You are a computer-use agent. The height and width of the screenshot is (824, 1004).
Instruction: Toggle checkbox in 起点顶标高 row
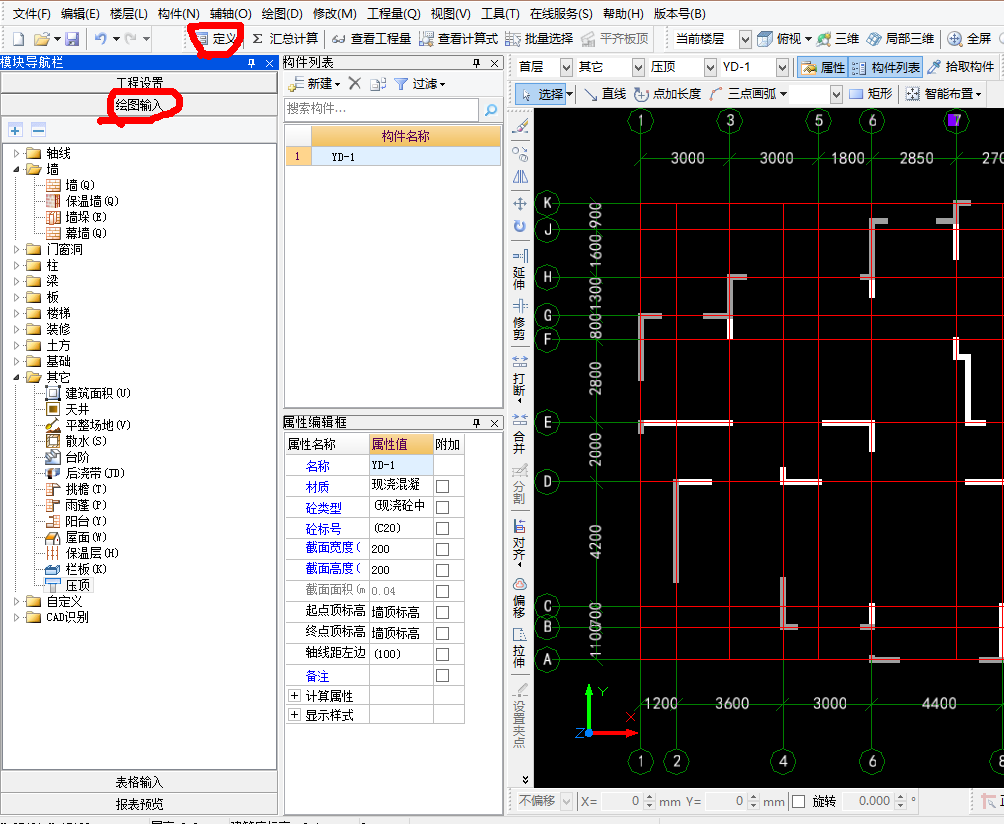[x=442, y=613]
